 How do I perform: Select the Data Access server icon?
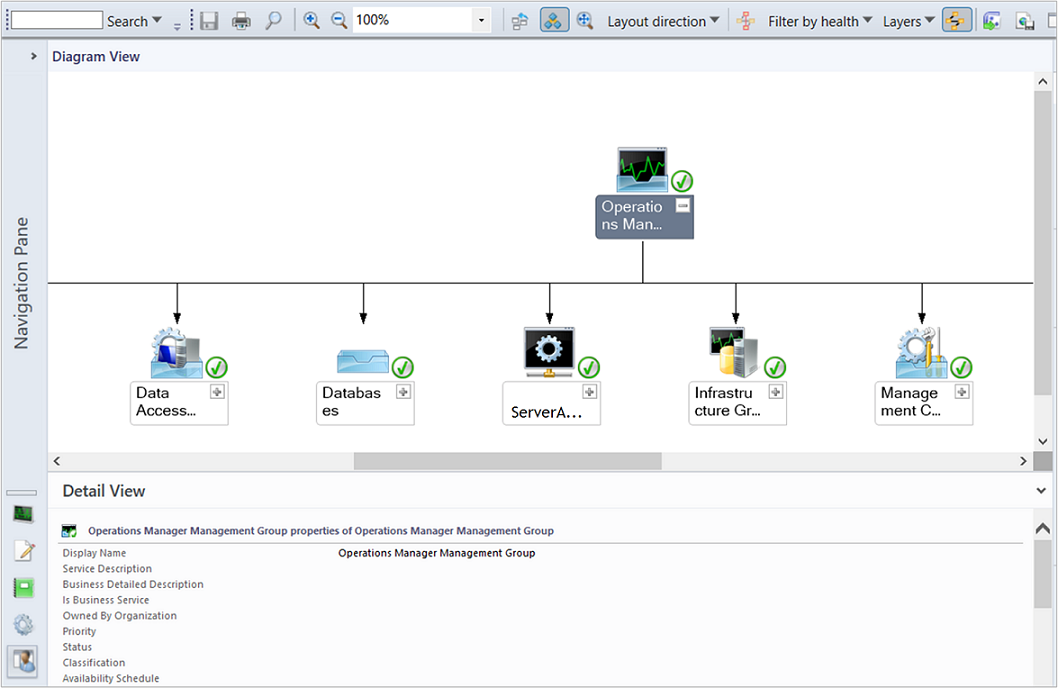[176, 353]
